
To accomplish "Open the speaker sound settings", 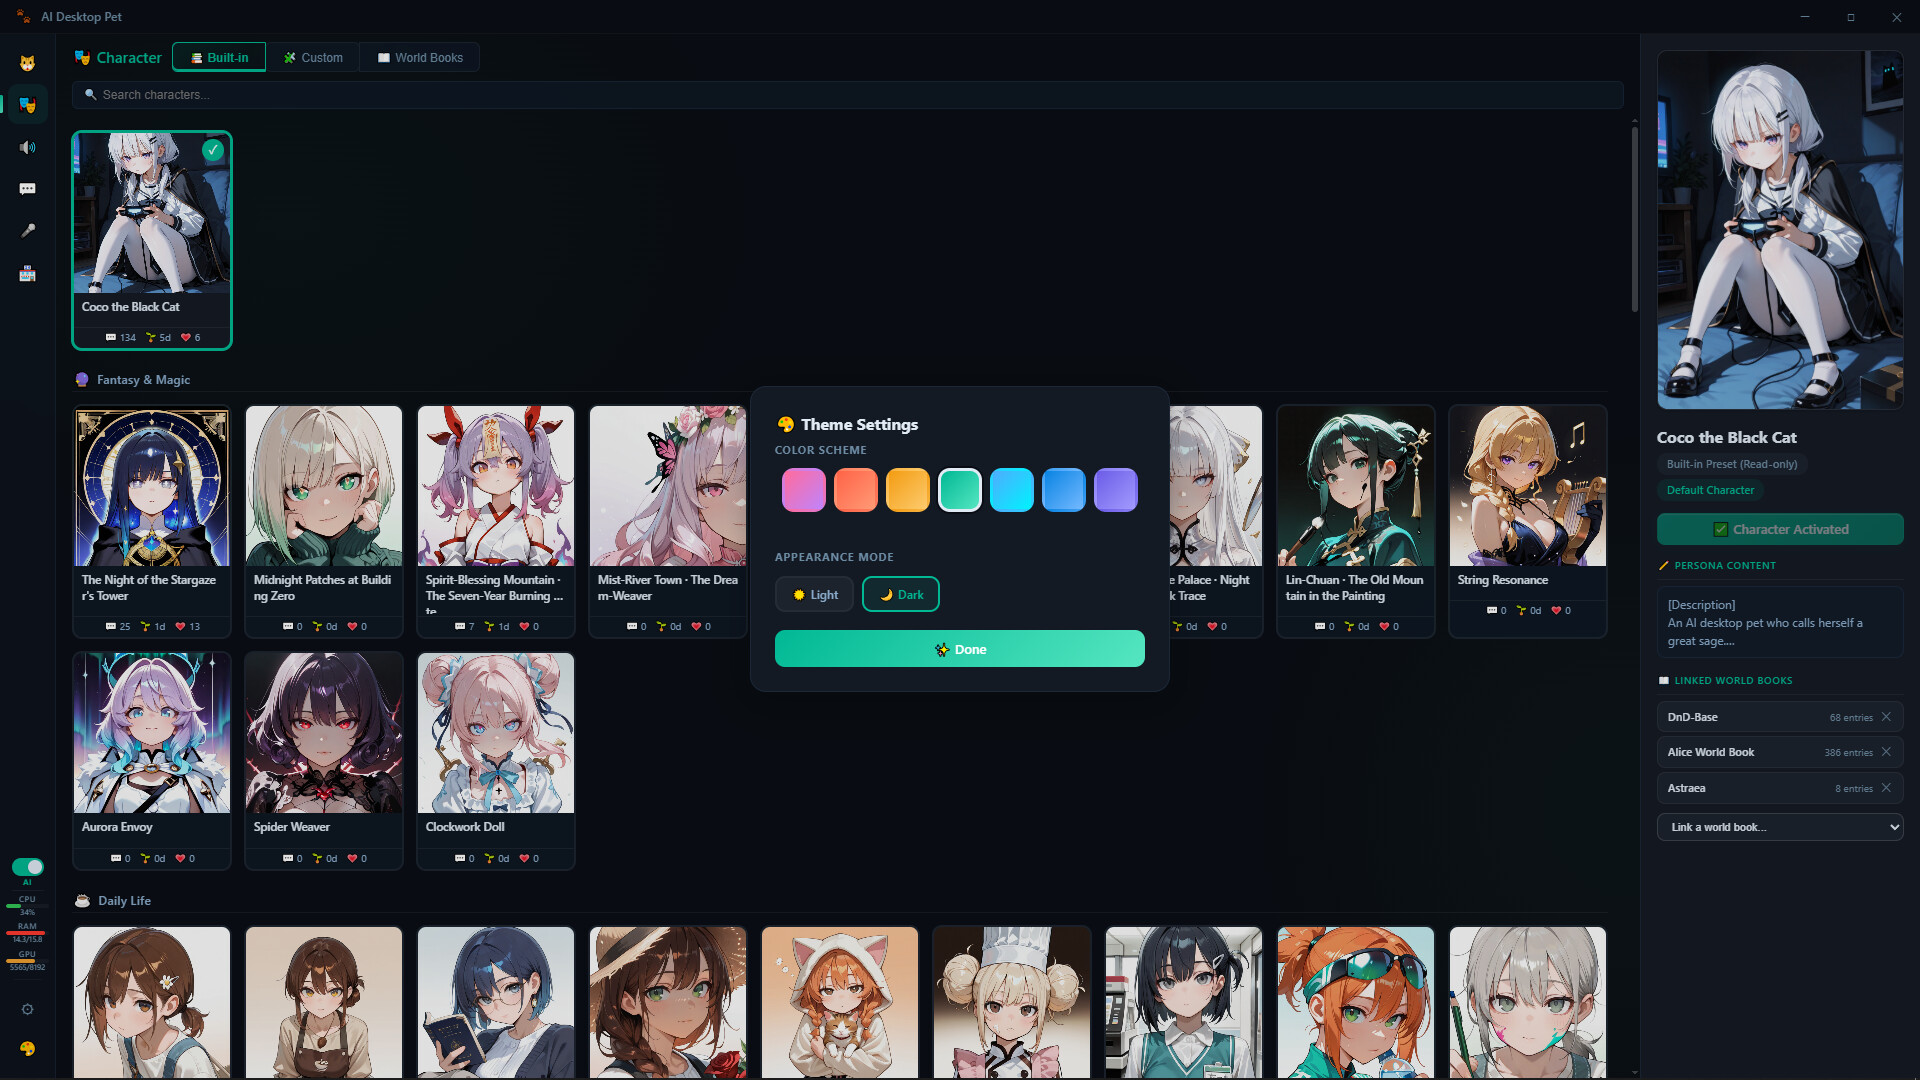I will click(x=27, y=147).
